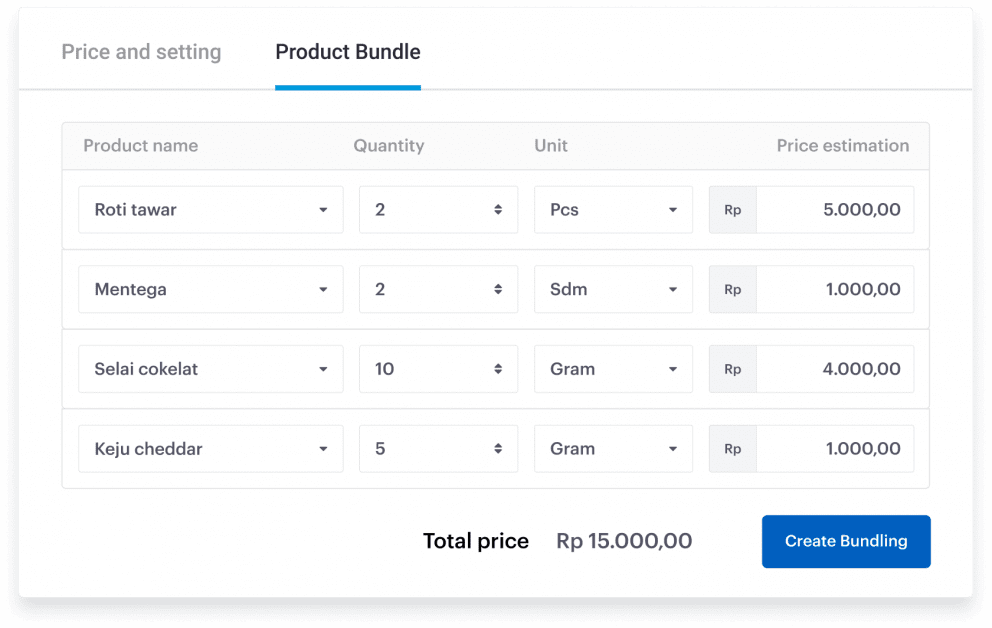This screenshot has height=628, width=992.
Task: Increase the Mentega quantity with the stepper
Action: (x=497, y=285)
